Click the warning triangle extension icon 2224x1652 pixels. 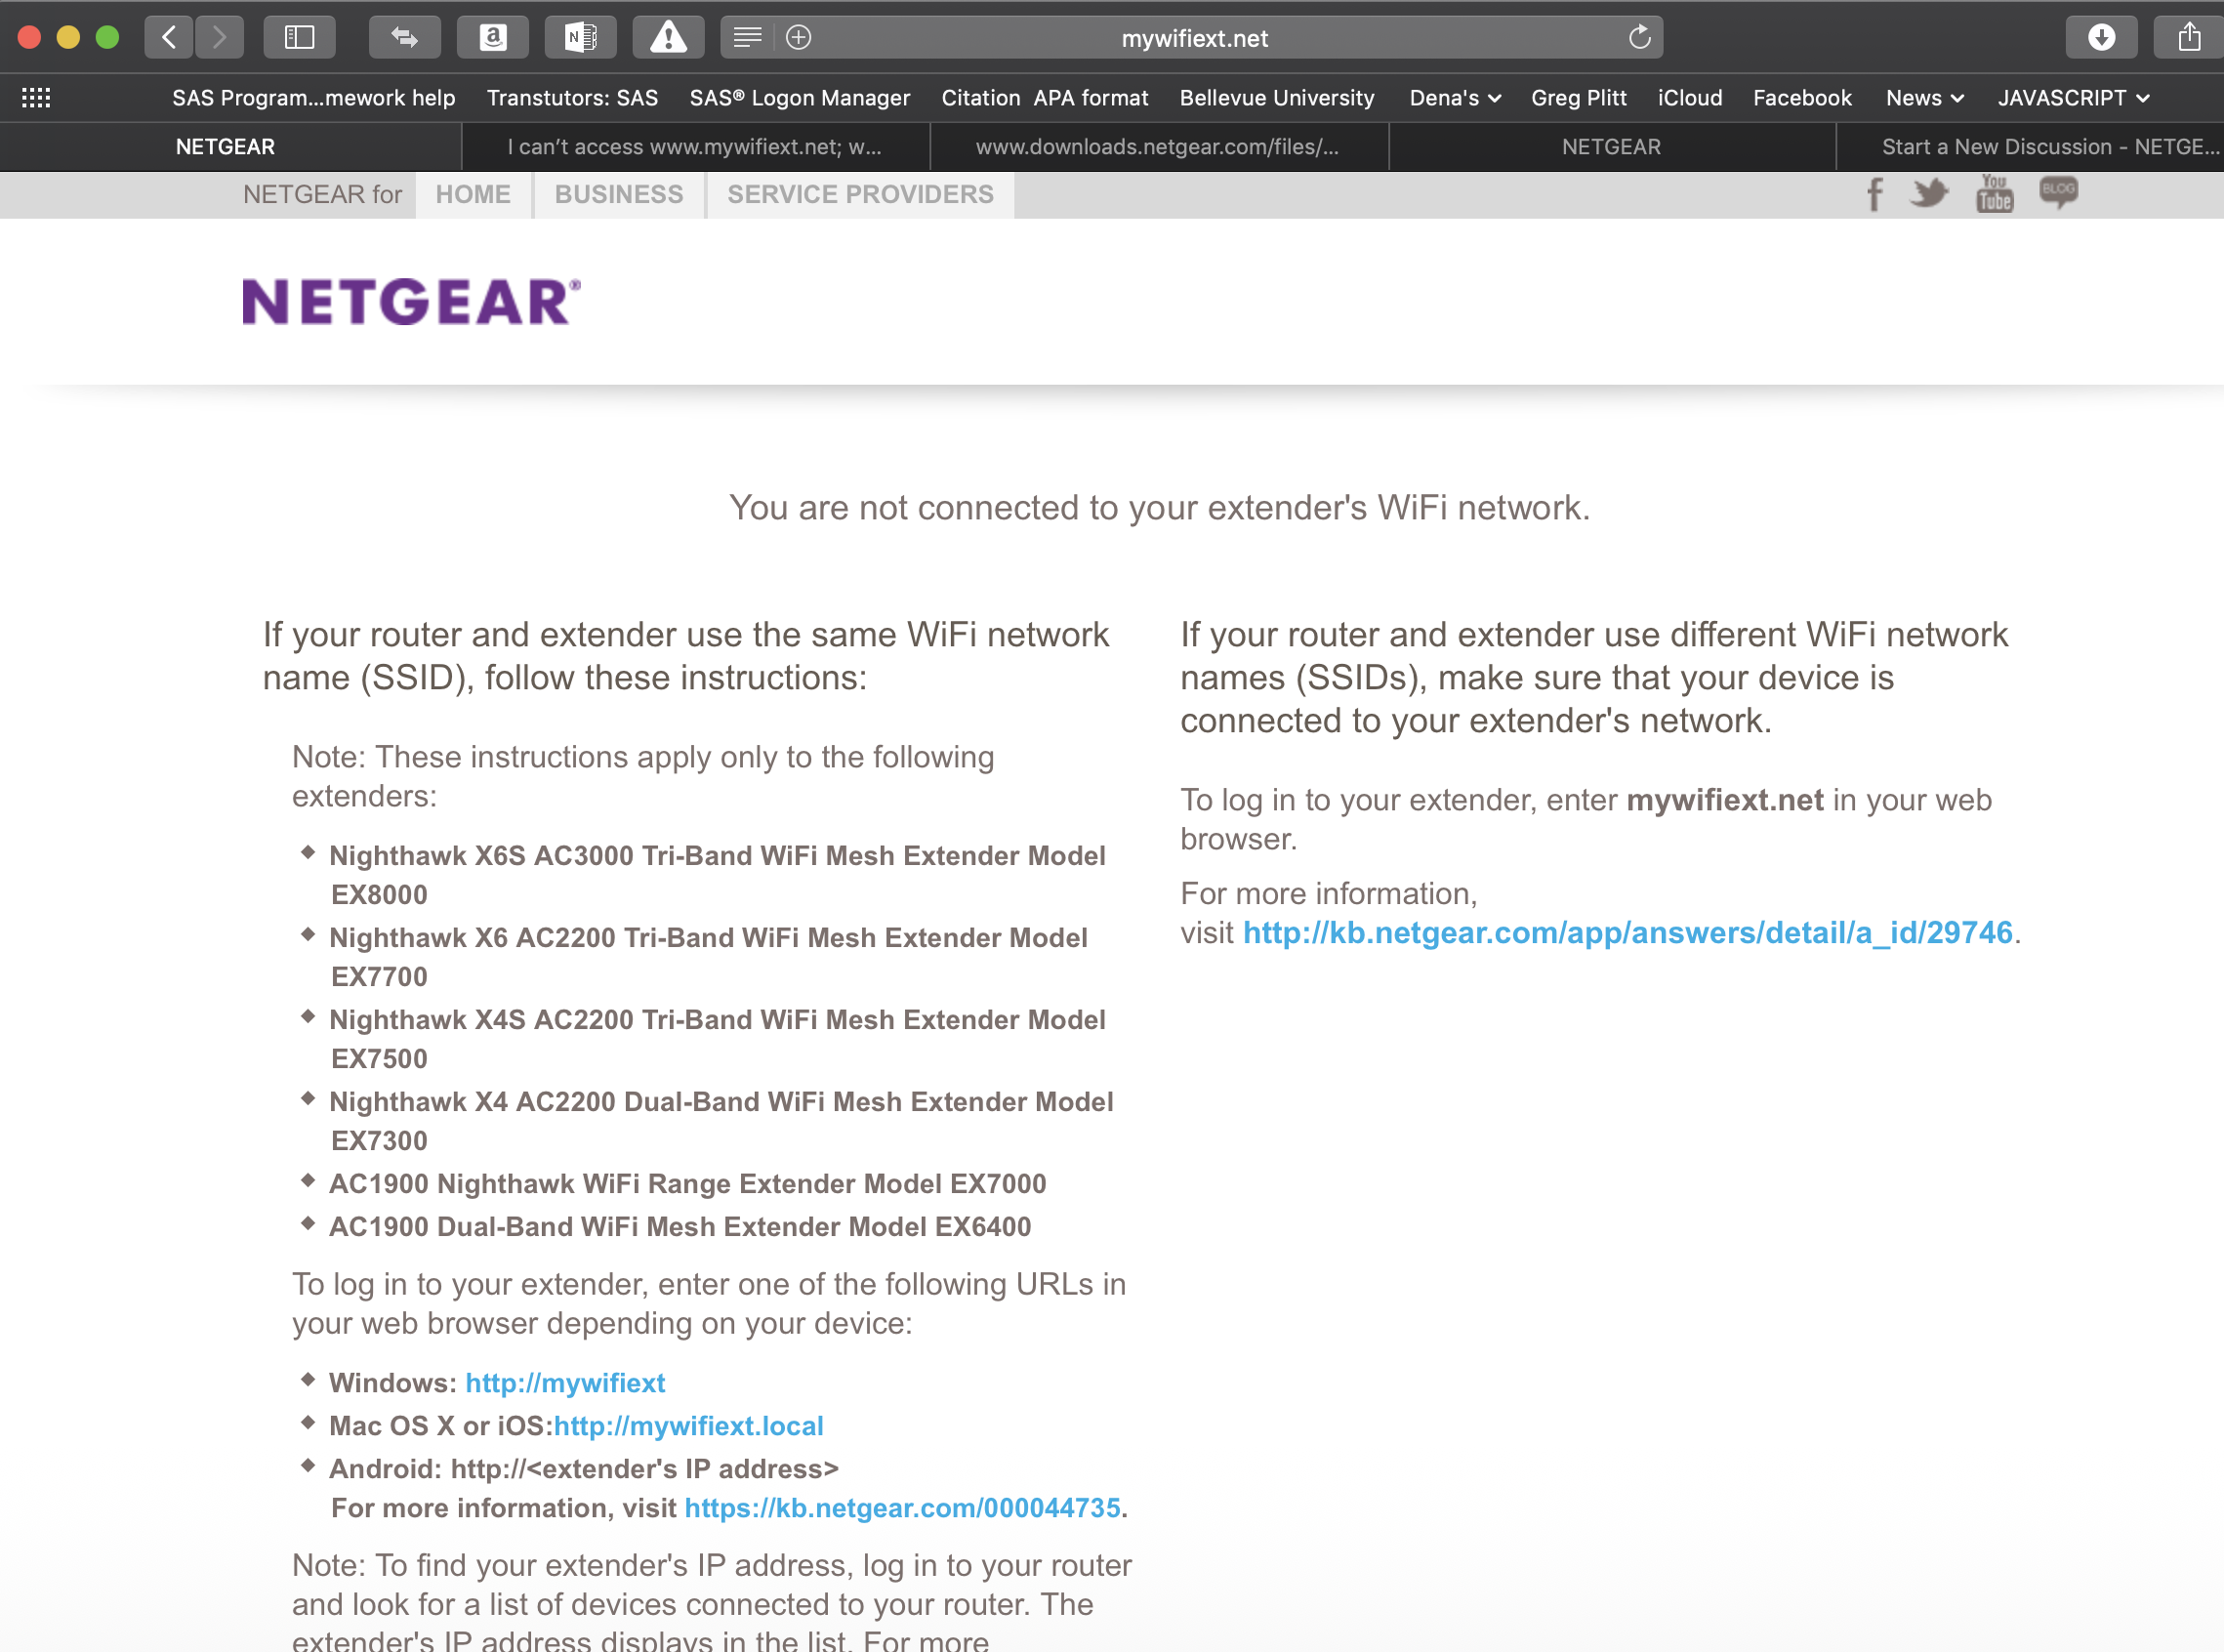pos(668,38)
